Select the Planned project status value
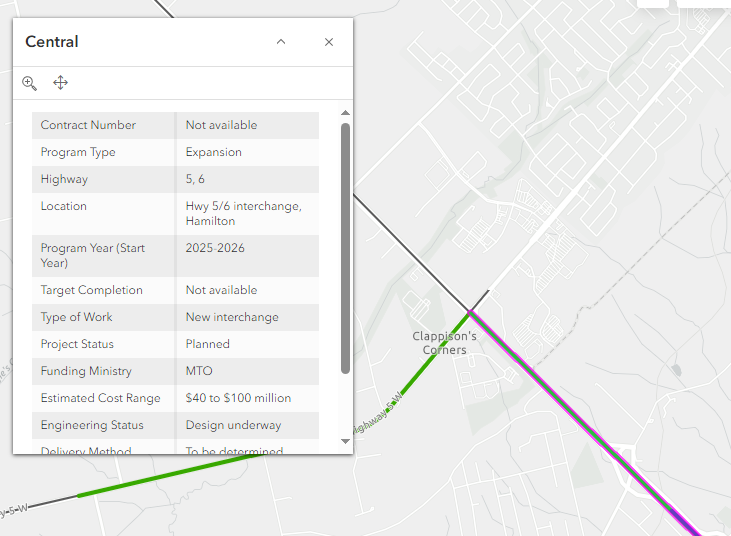Screen dimensions: 731x536 (x=208, y=344)
